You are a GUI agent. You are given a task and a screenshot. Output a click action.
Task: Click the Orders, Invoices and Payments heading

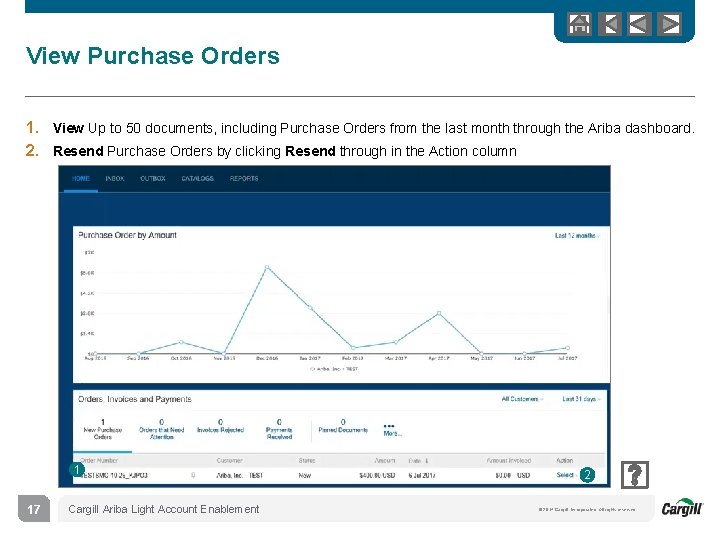point(135,399)
